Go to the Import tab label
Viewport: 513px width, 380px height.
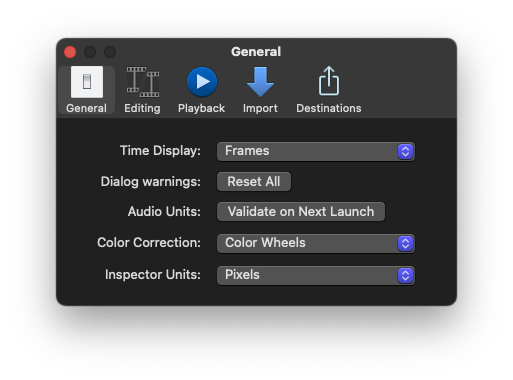coord(260,108)
